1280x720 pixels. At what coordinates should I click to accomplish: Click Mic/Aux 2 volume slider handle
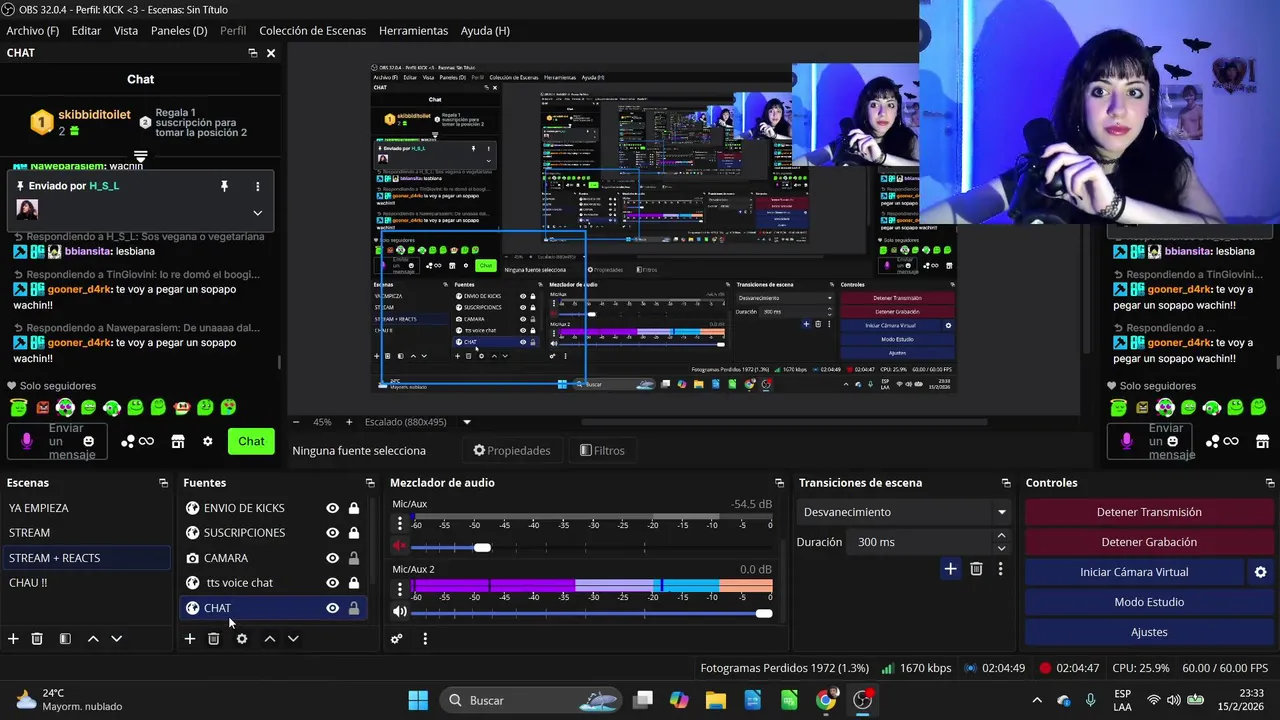coord(764,613)
